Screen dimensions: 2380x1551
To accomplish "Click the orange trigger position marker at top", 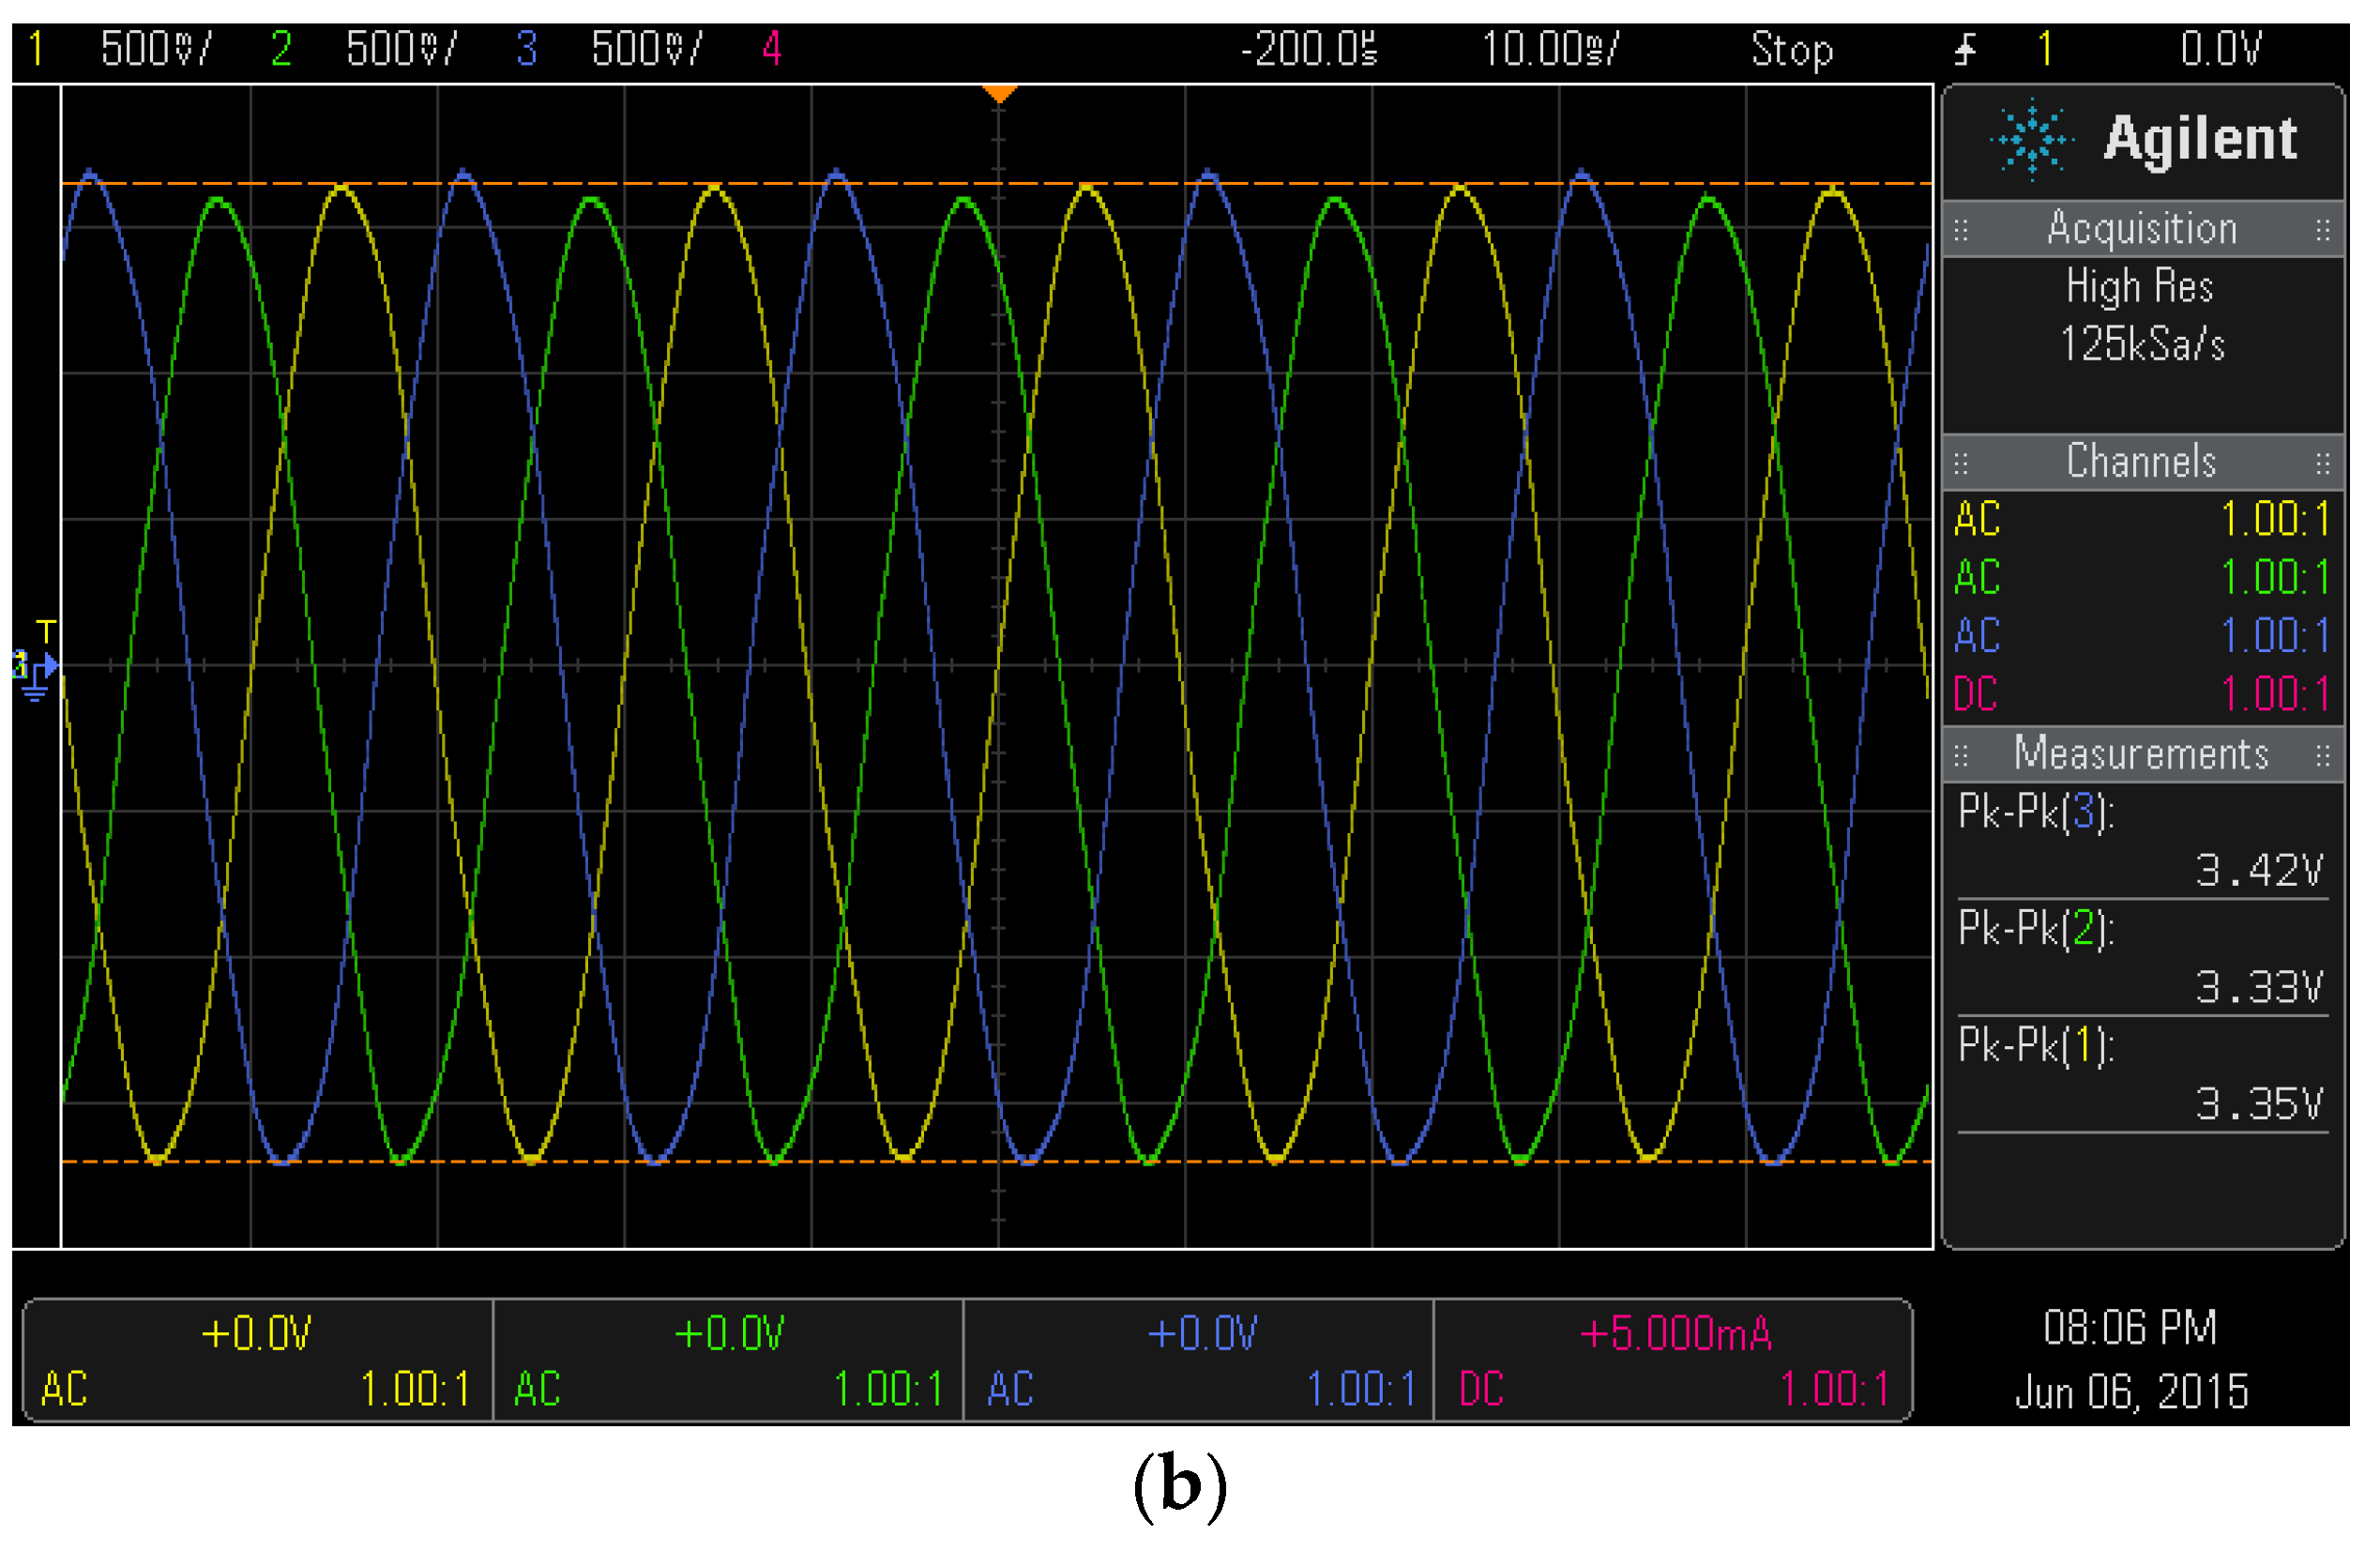I will (999, 94).
